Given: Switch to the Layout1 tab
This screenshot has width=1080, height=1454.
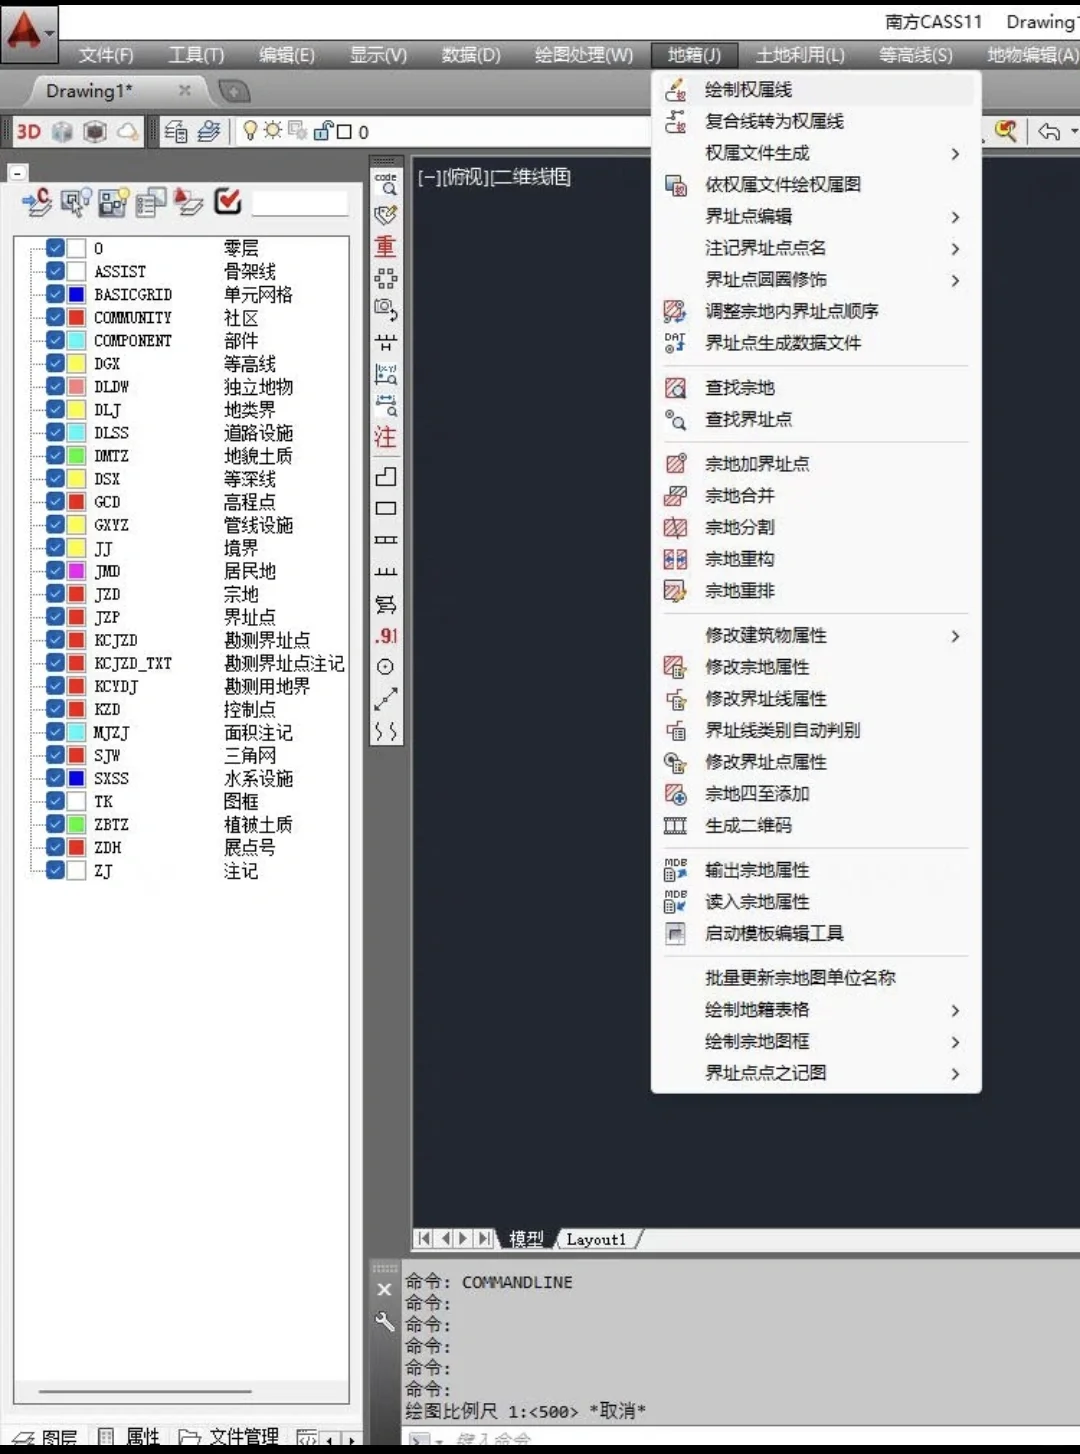Looking at the screenshot, I should pyautogui.click(x=597, y=1238).
